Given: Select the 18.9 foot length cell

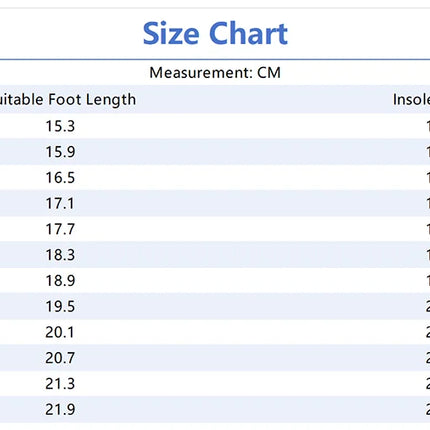Looking at the screenshot, I should [x=60, y=280].
